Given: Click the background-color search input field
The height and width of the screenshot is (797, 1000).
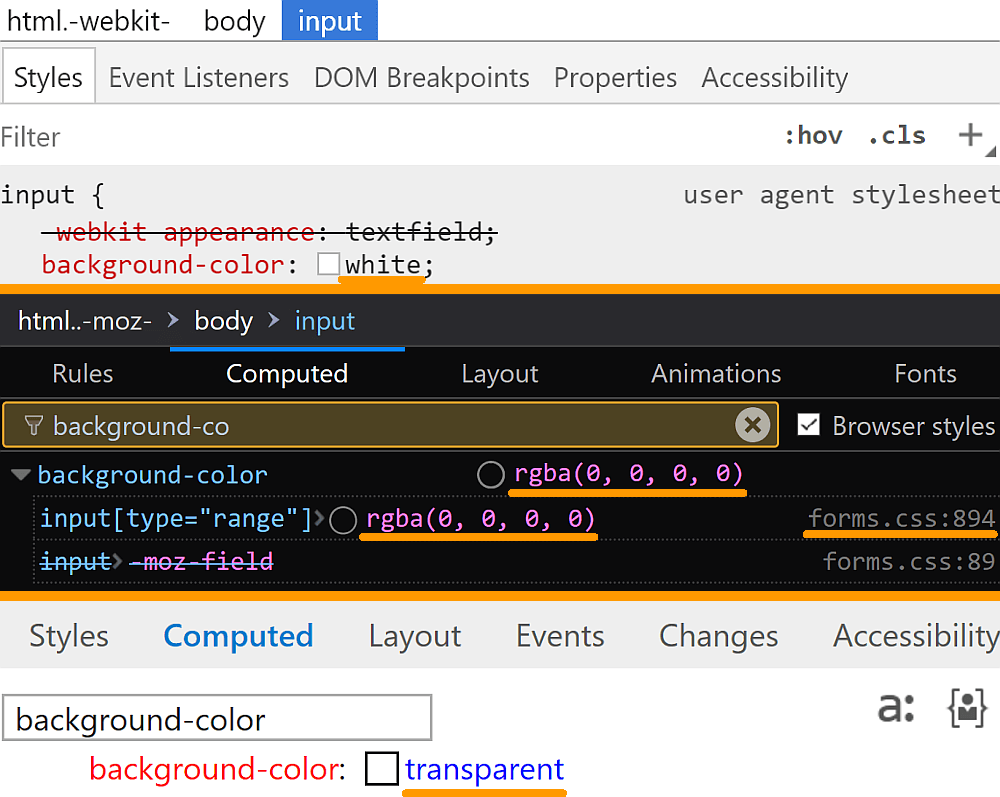Looking at the screenshot, I should pos(216,719).
